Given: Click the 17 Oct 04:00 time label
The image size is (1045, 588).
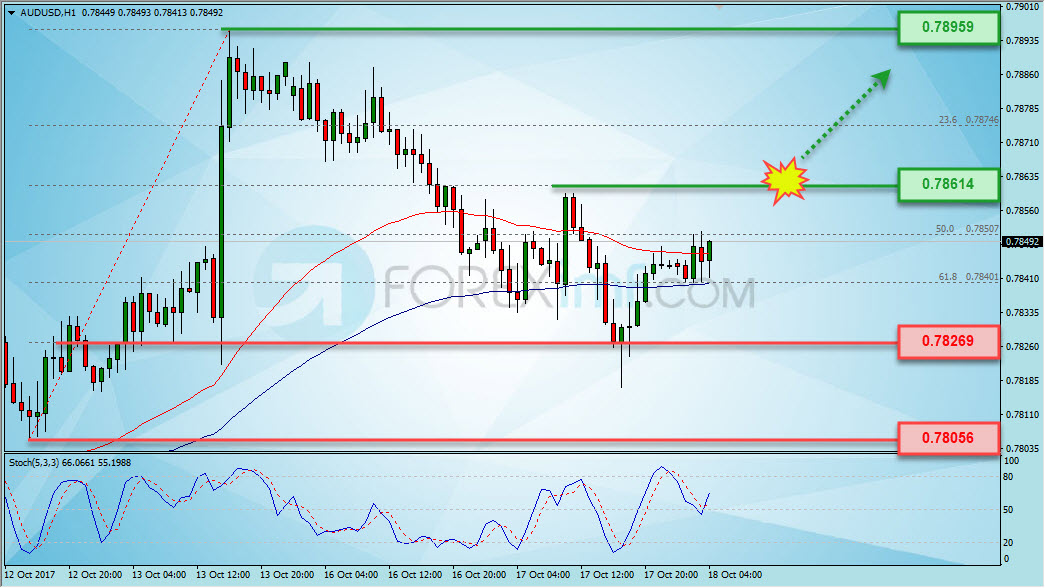Looking at the screenshot, I should 542,575.
